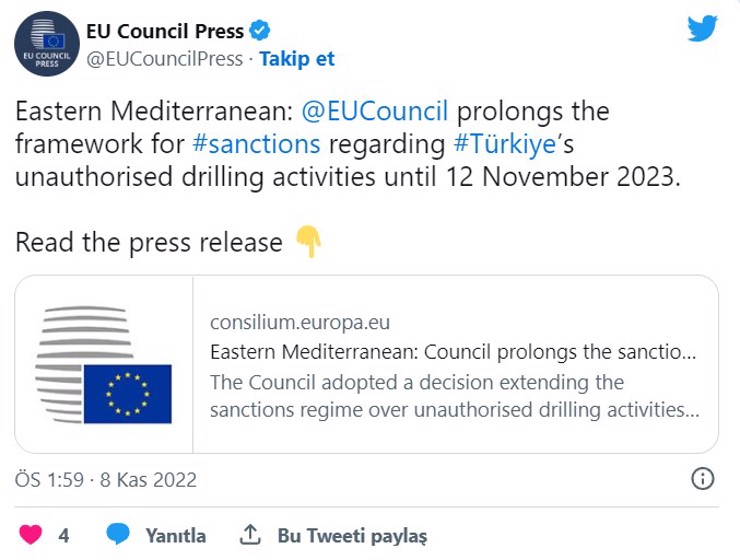Click the share upload arrow icon

[250, 534]
